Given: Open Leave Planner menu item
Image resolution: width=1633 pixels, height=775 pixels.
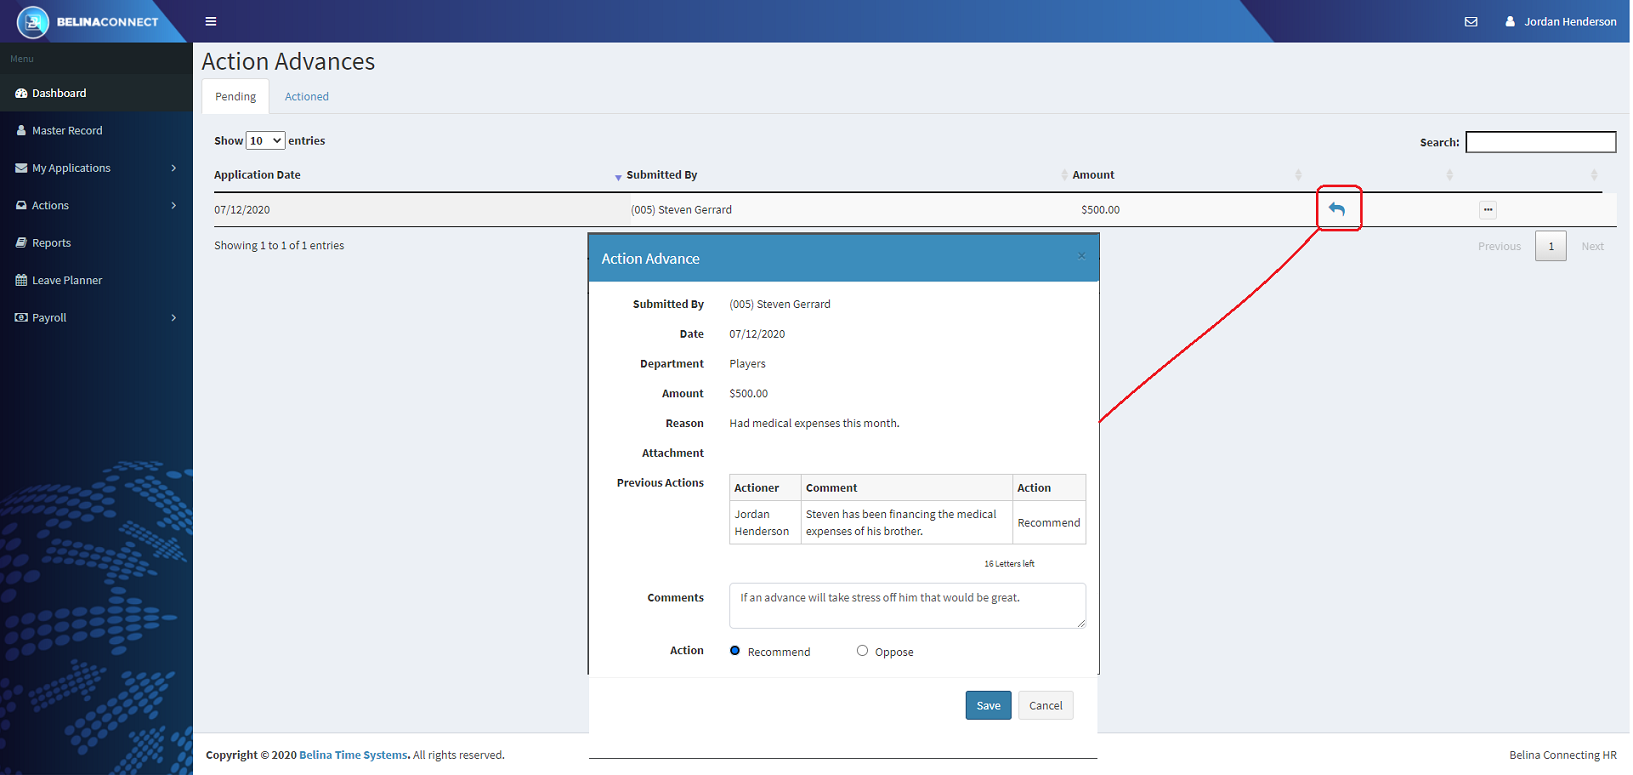Looking at the screenshot, I should (96, 280).
